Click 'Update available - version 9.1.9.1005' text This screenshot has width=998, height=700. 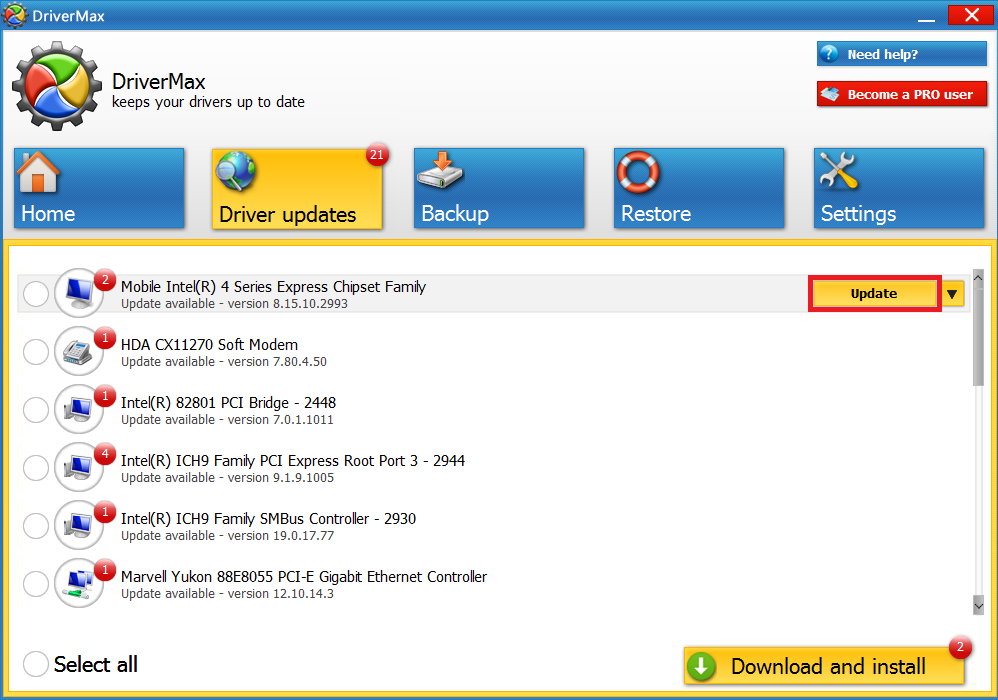(228, 478)
